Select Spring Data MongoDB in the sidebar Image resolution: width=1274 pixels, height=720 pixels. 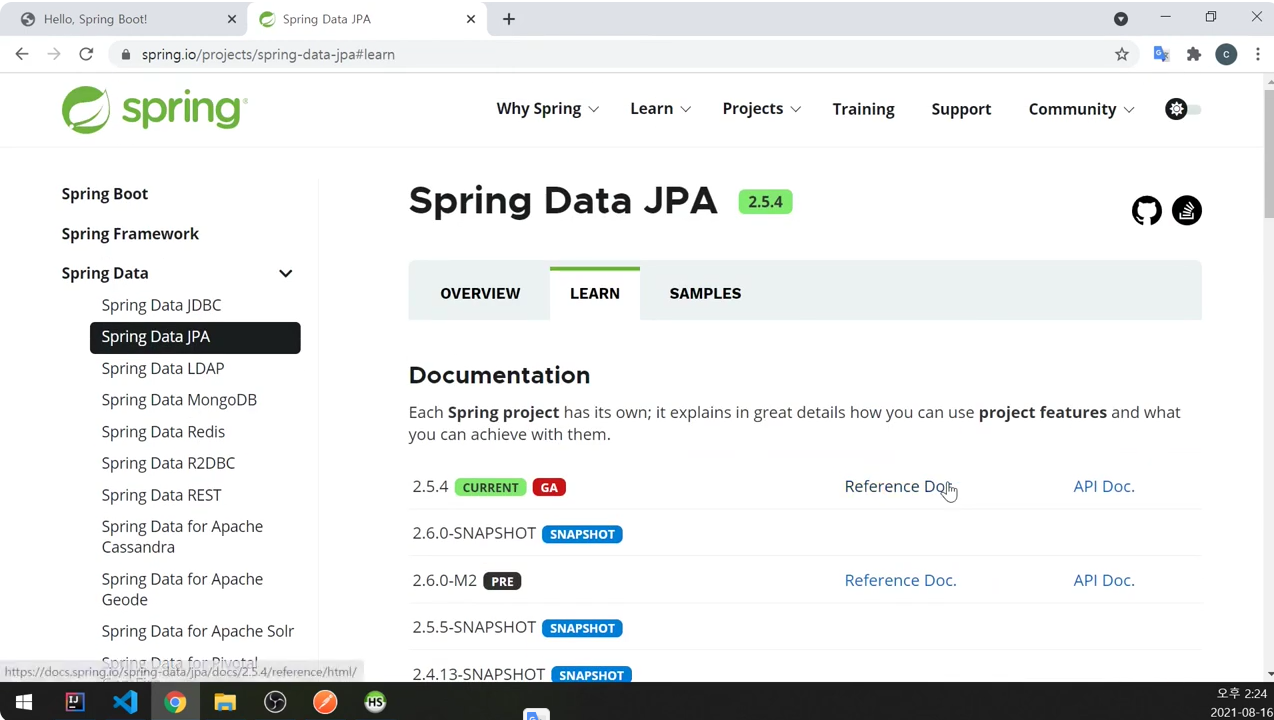click(x=179, y=400)
